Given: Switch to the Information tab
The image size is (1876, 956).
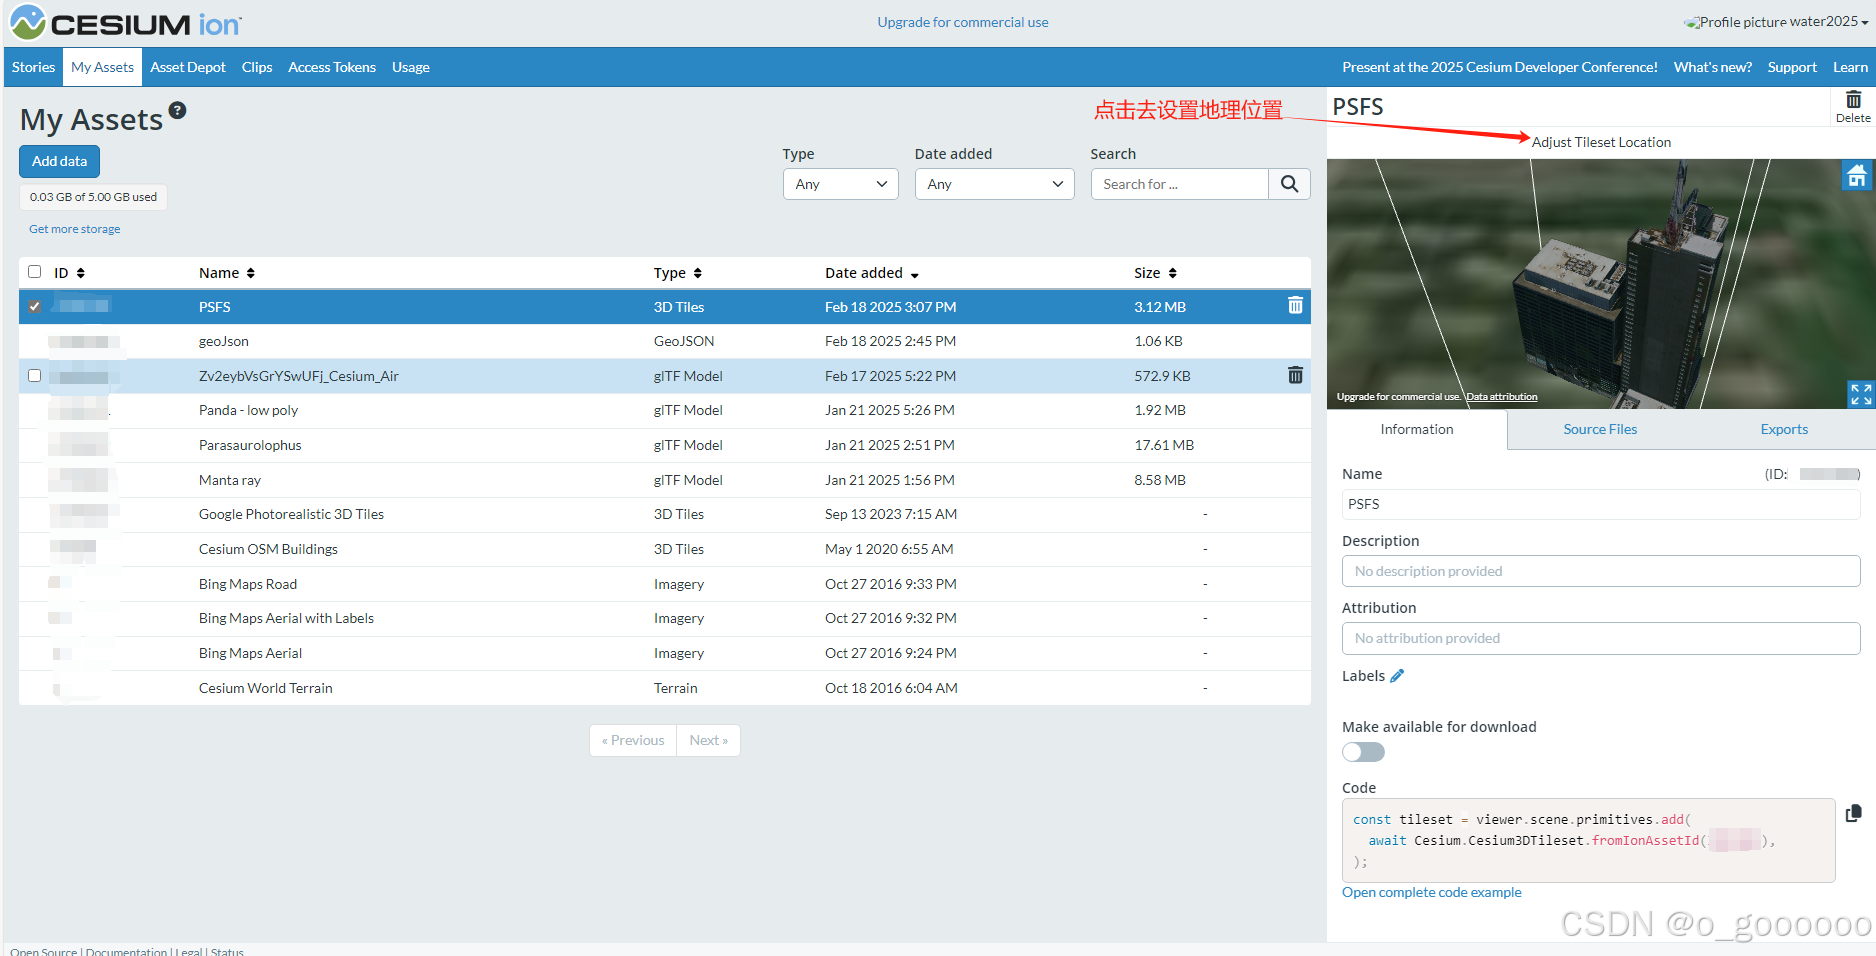Looking at the screenshot, I should (1417, 429).
